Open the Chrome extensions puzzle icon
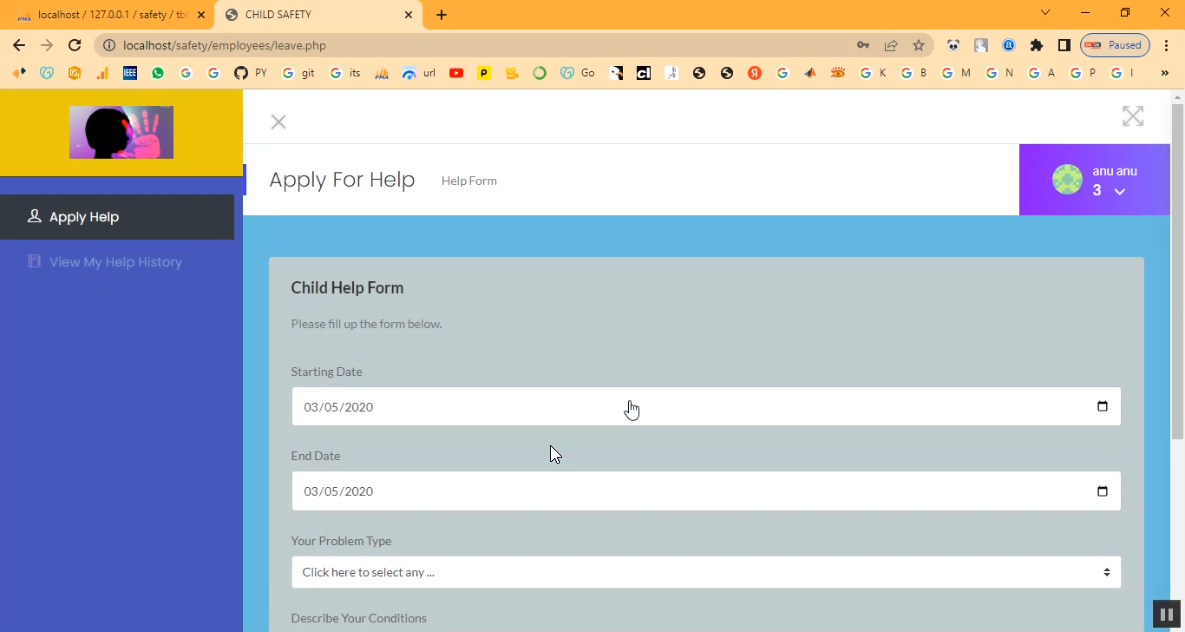This screenshot has height=632, width=1185. [x=1036, y=45]
